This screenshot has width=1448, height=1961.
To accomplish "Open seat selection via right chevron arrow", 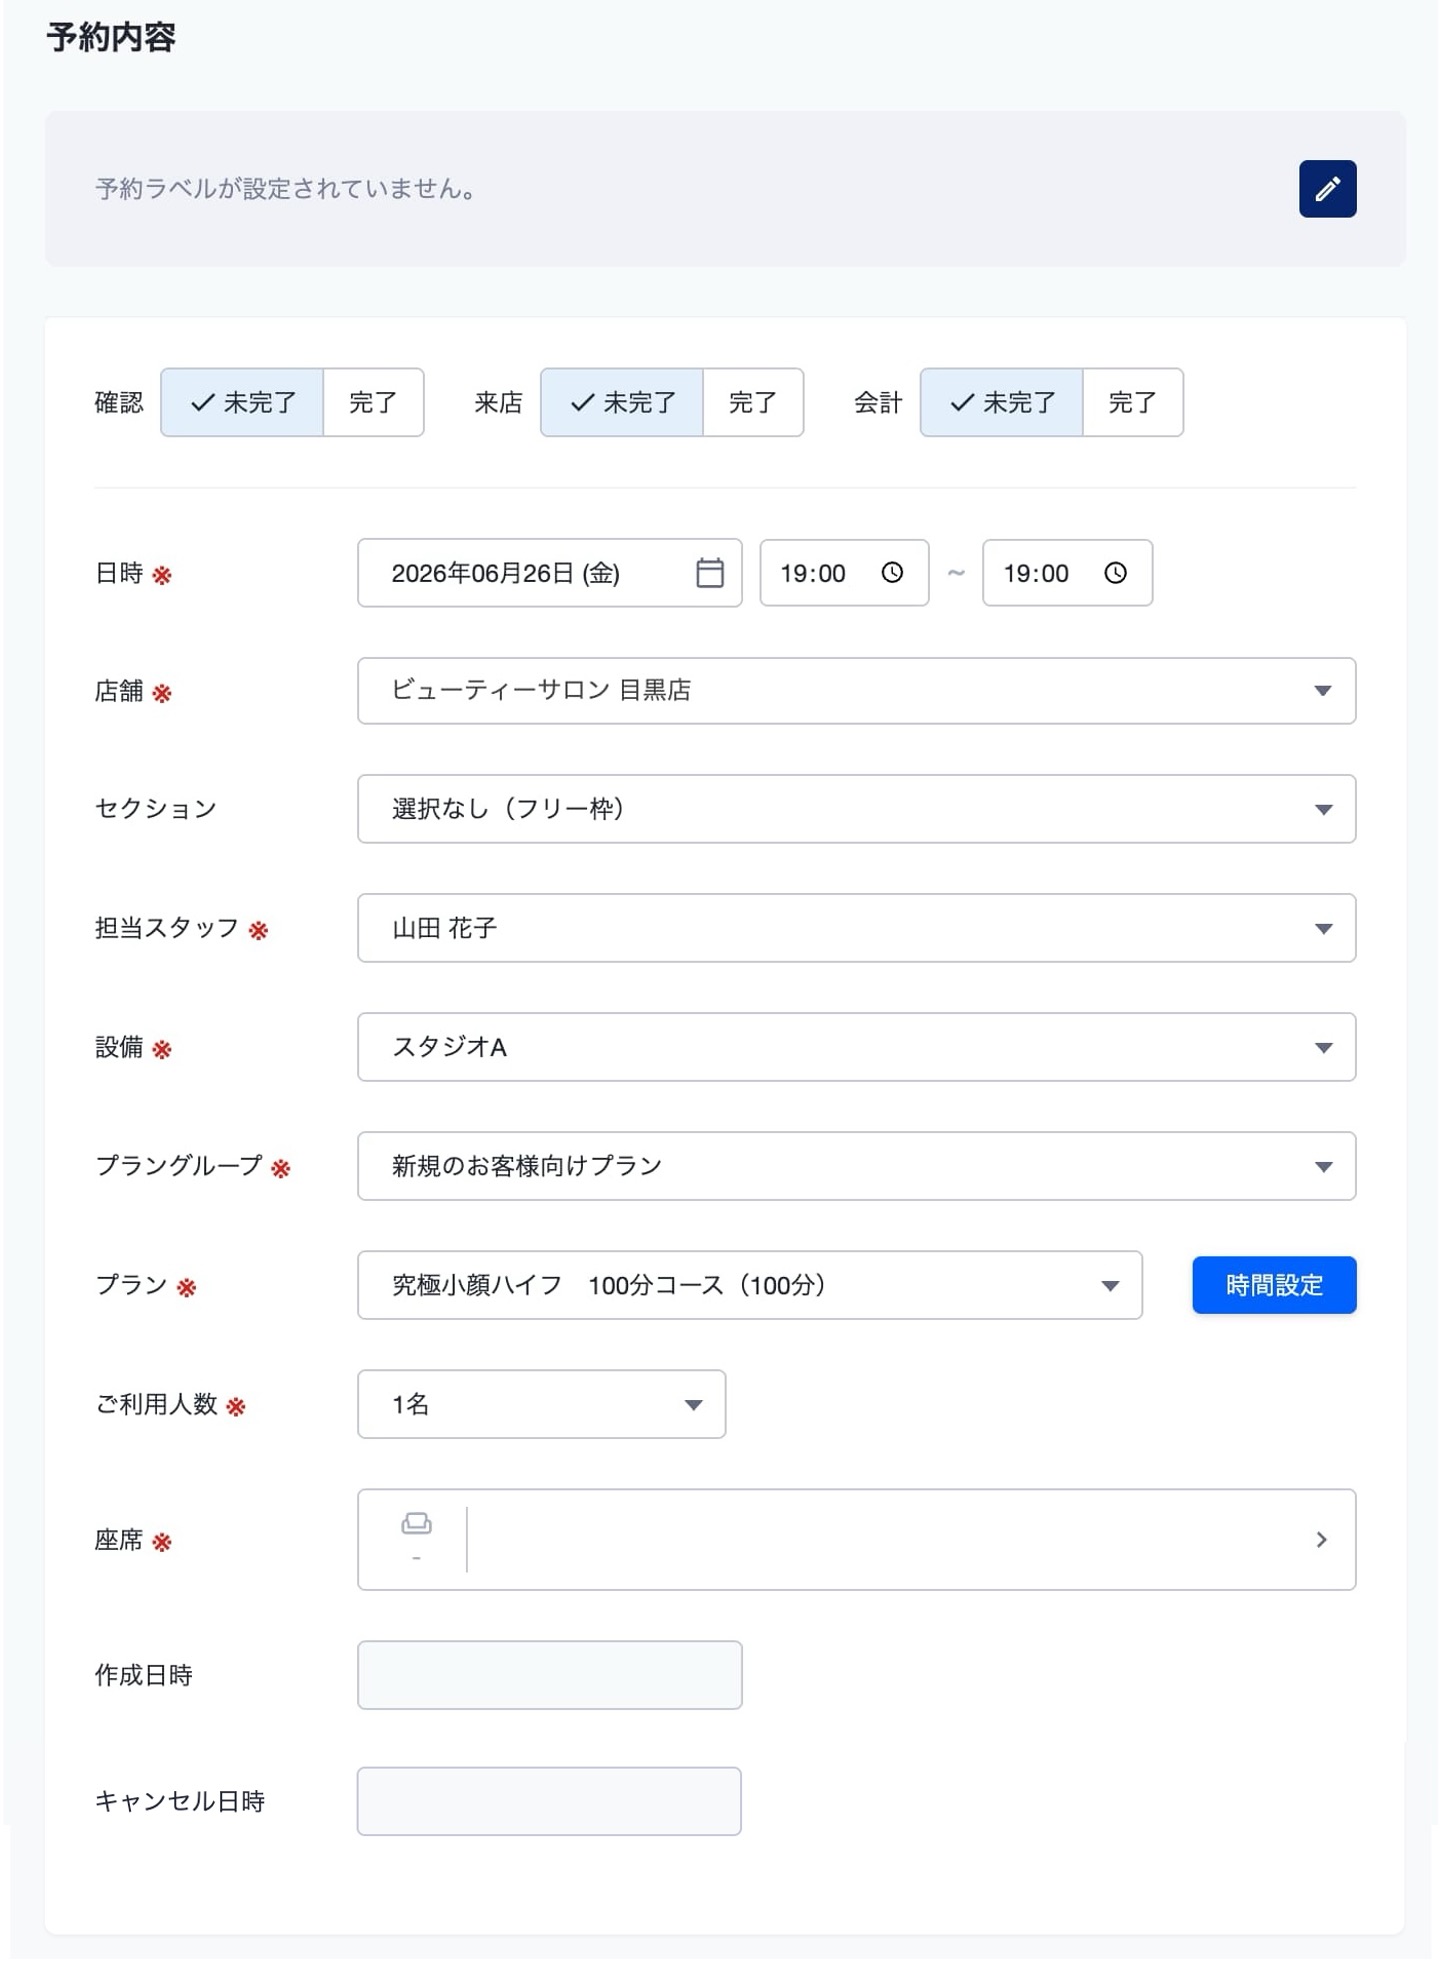I will tap(1321, 1539).
